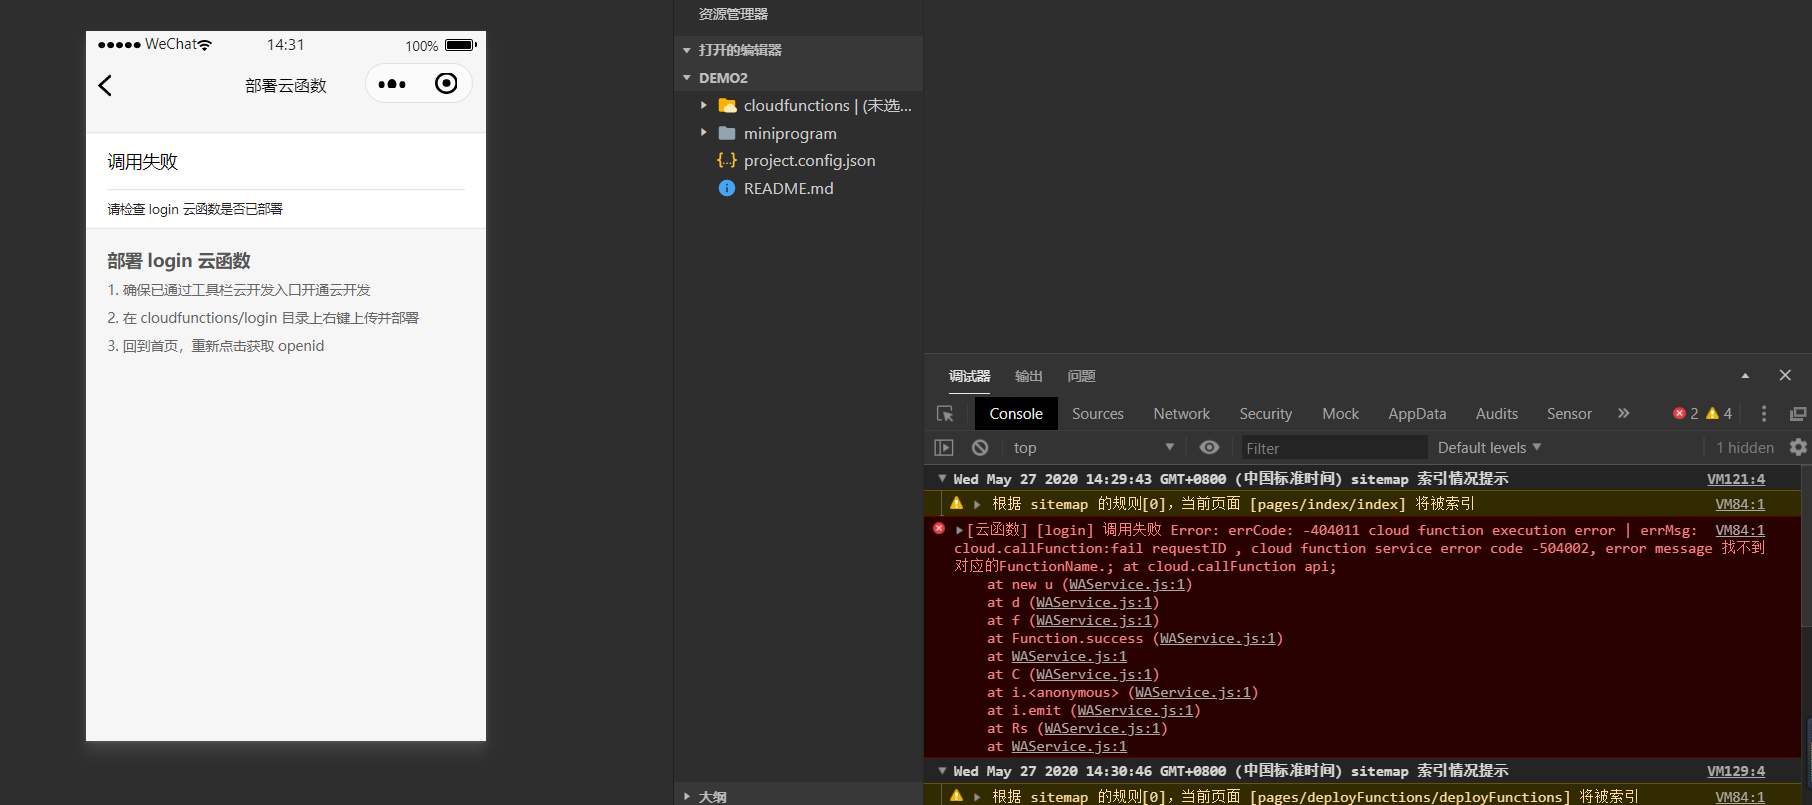Open WAService.js:1 link in 'at new u' line
Screen dimensions: 1812x805
coord(1127,584)
